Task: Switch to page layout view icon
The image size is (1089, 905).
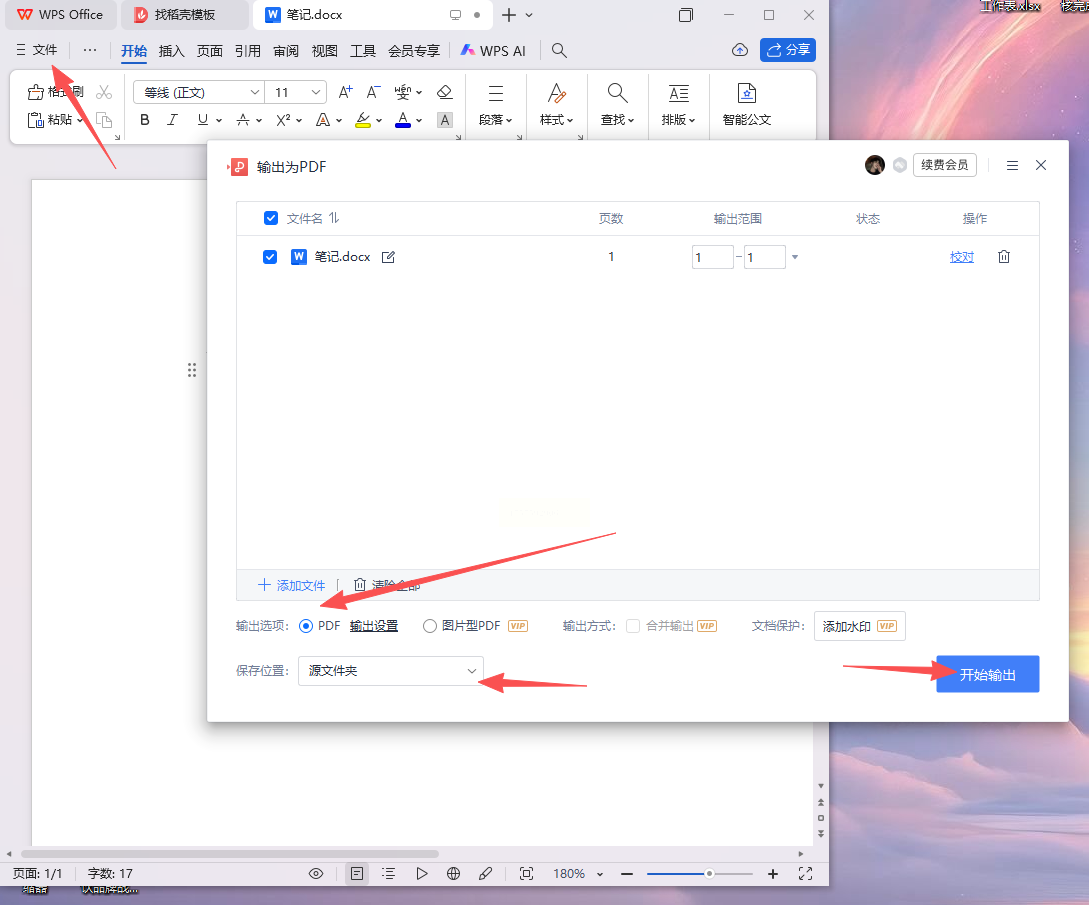Action: pos(357,874)
